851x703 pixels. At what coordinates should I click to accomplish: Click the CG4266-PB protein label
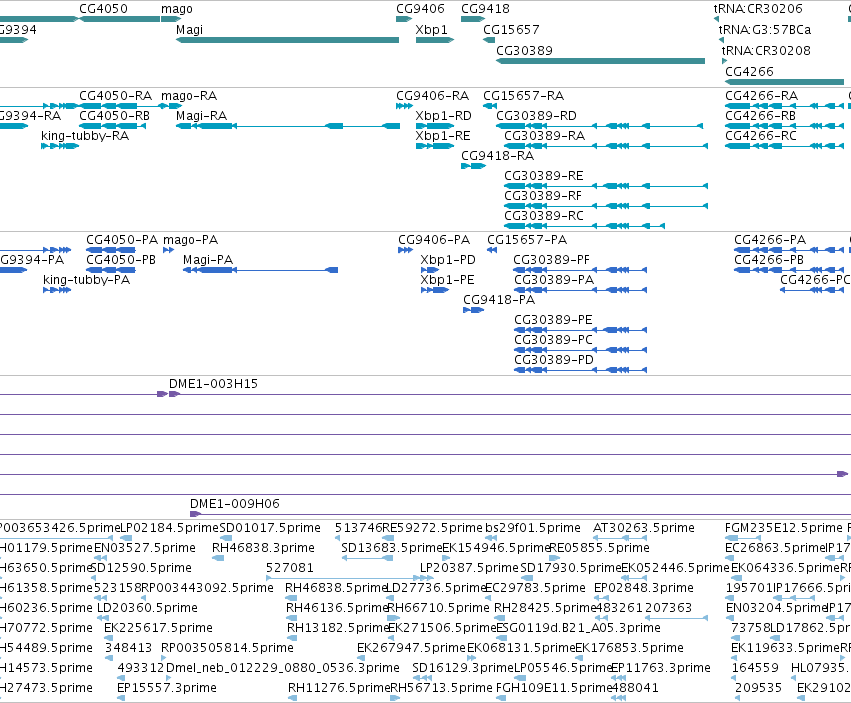point(769,260)
